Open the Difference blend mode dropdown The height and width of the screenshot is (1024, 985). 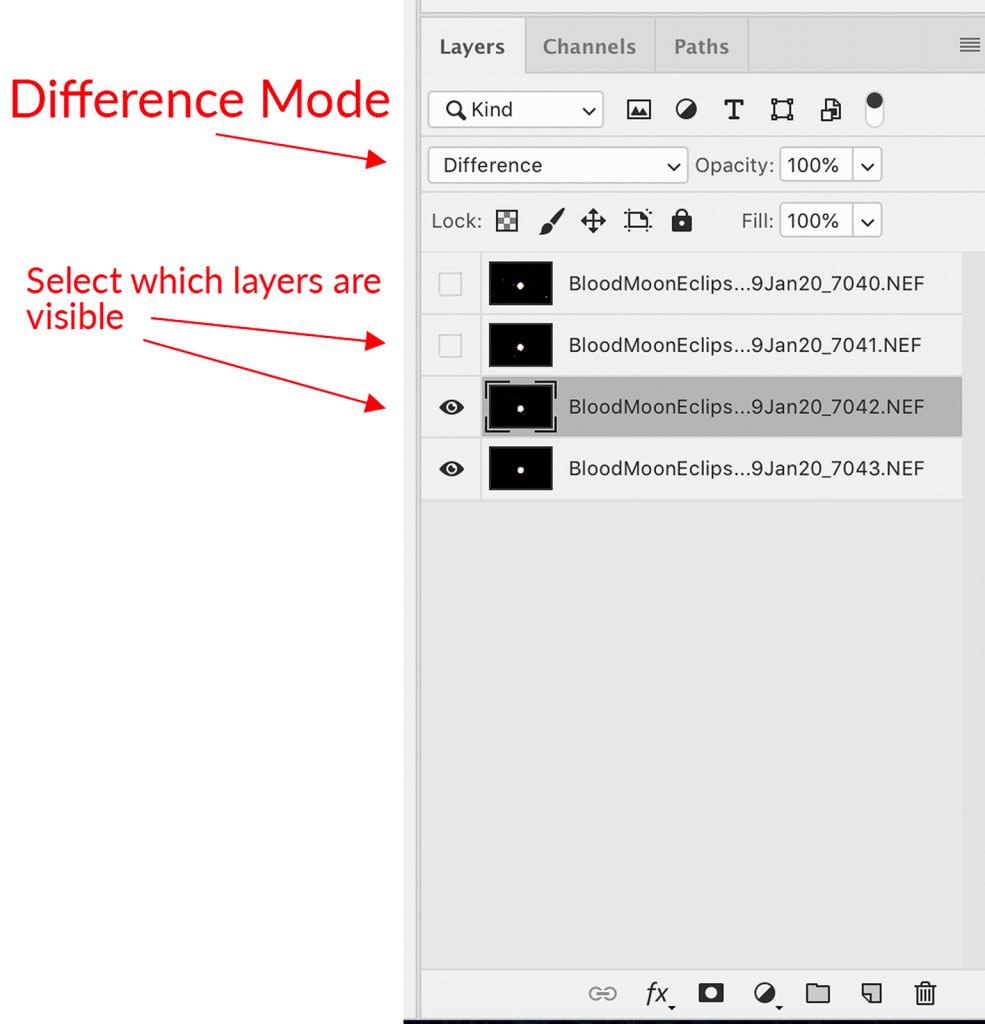(x=558, y=165)
